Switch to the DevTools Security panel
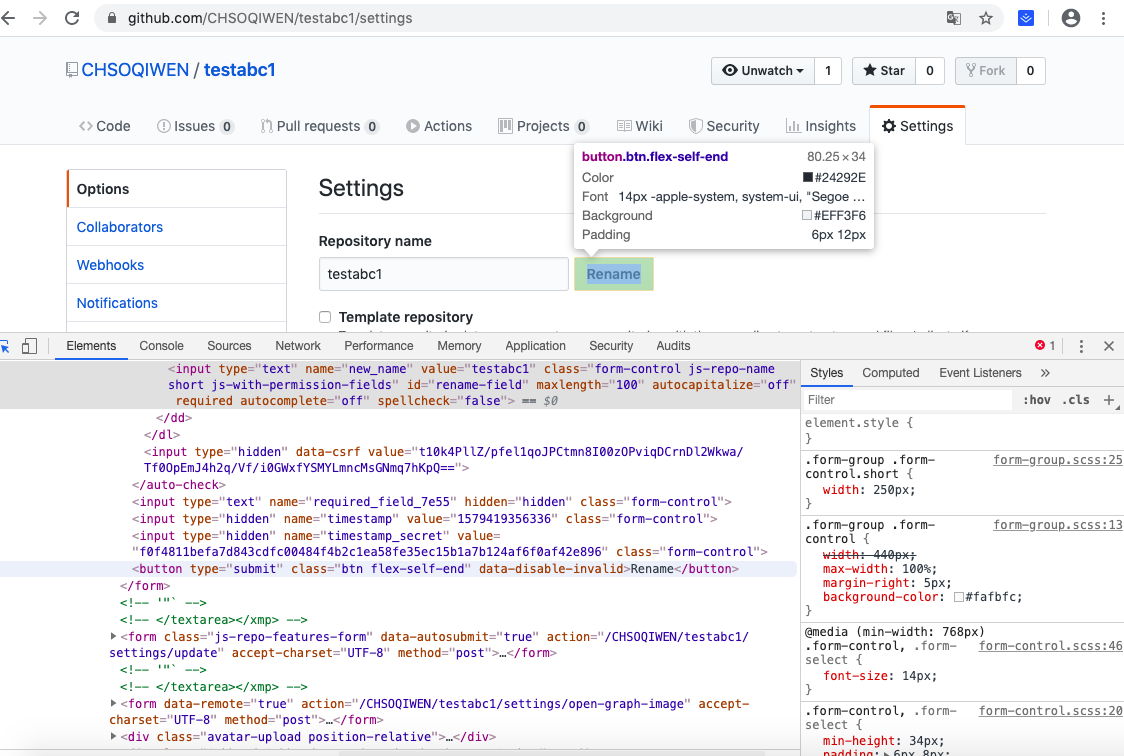 click(611, 345)
